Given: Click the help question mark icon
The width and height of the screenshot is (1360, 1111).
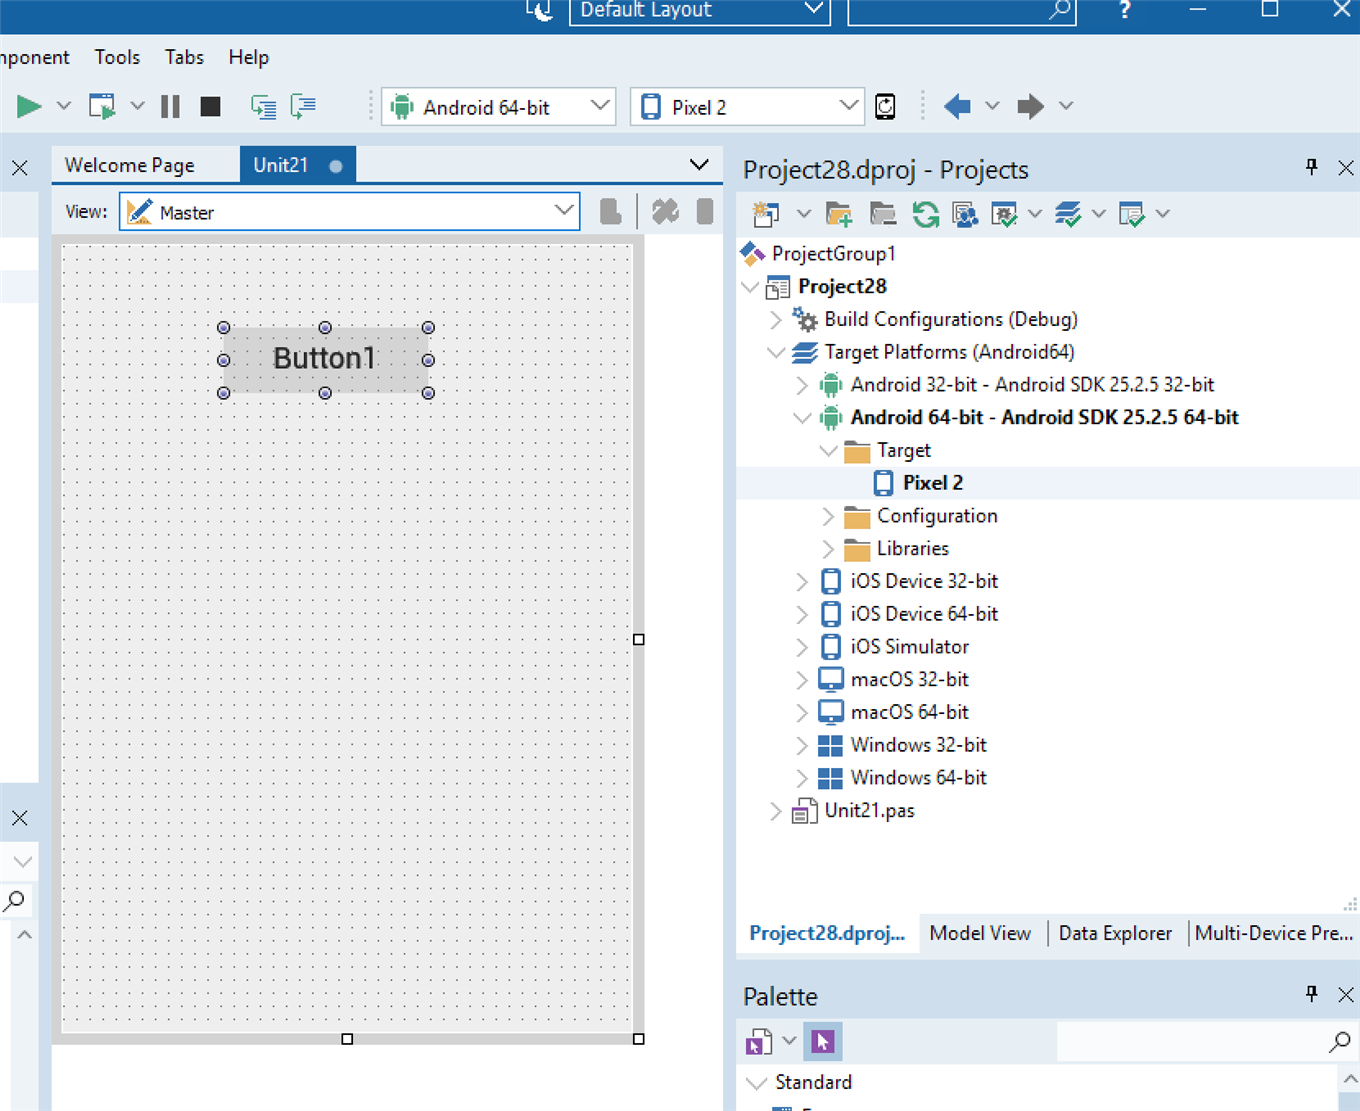Looking at the screenshot, I should click(x=1125, y=10).
